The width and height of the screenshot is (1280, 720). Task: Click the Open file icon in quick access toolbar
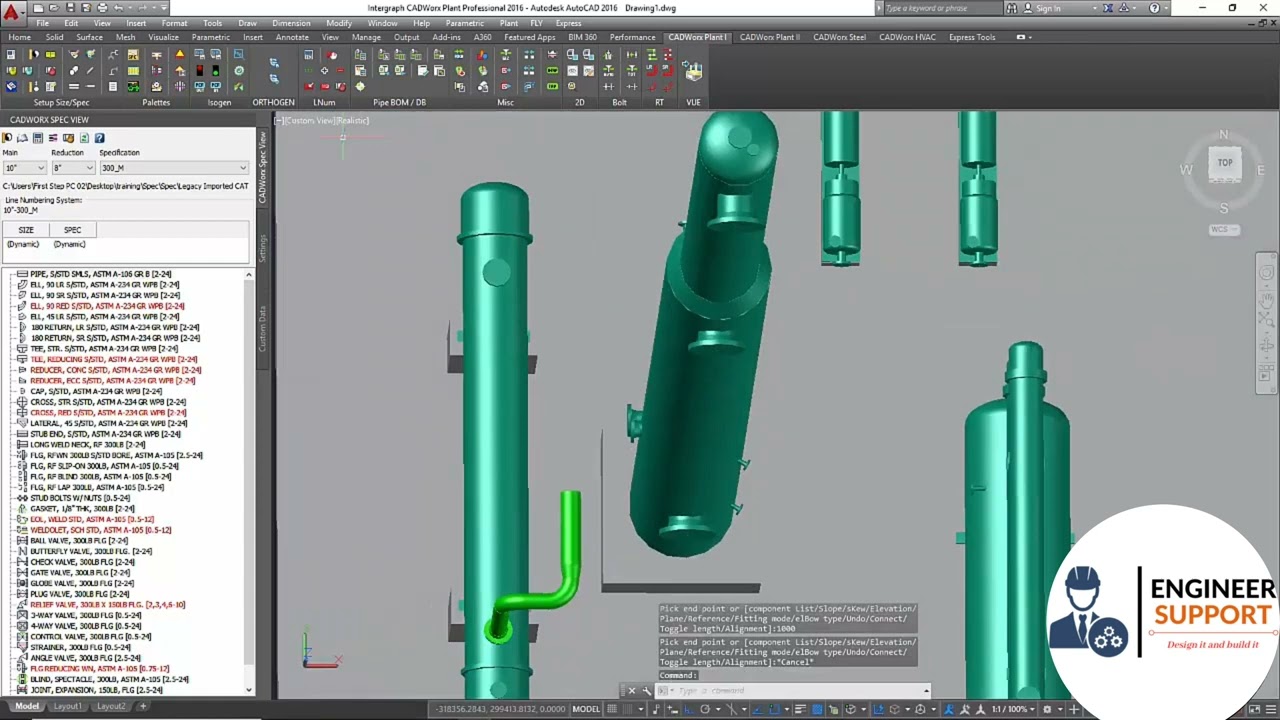pos(54,8)
